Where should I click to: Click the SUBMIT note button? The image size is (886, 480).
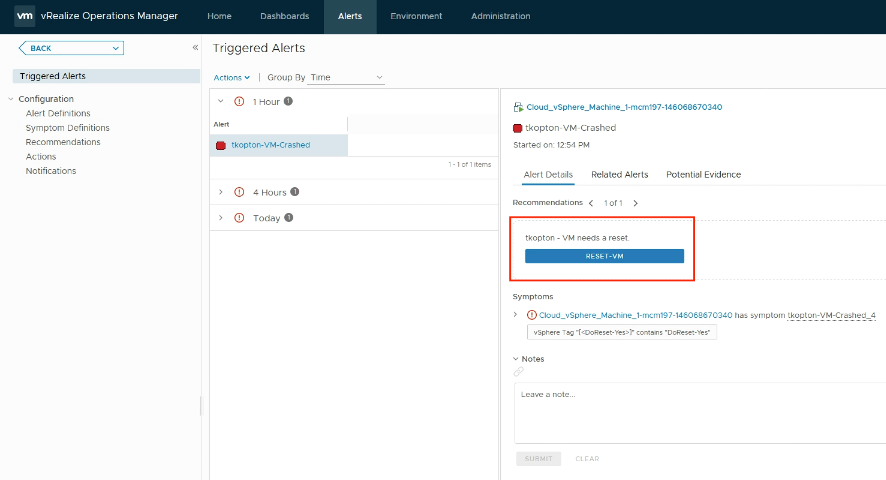[538, 459]
